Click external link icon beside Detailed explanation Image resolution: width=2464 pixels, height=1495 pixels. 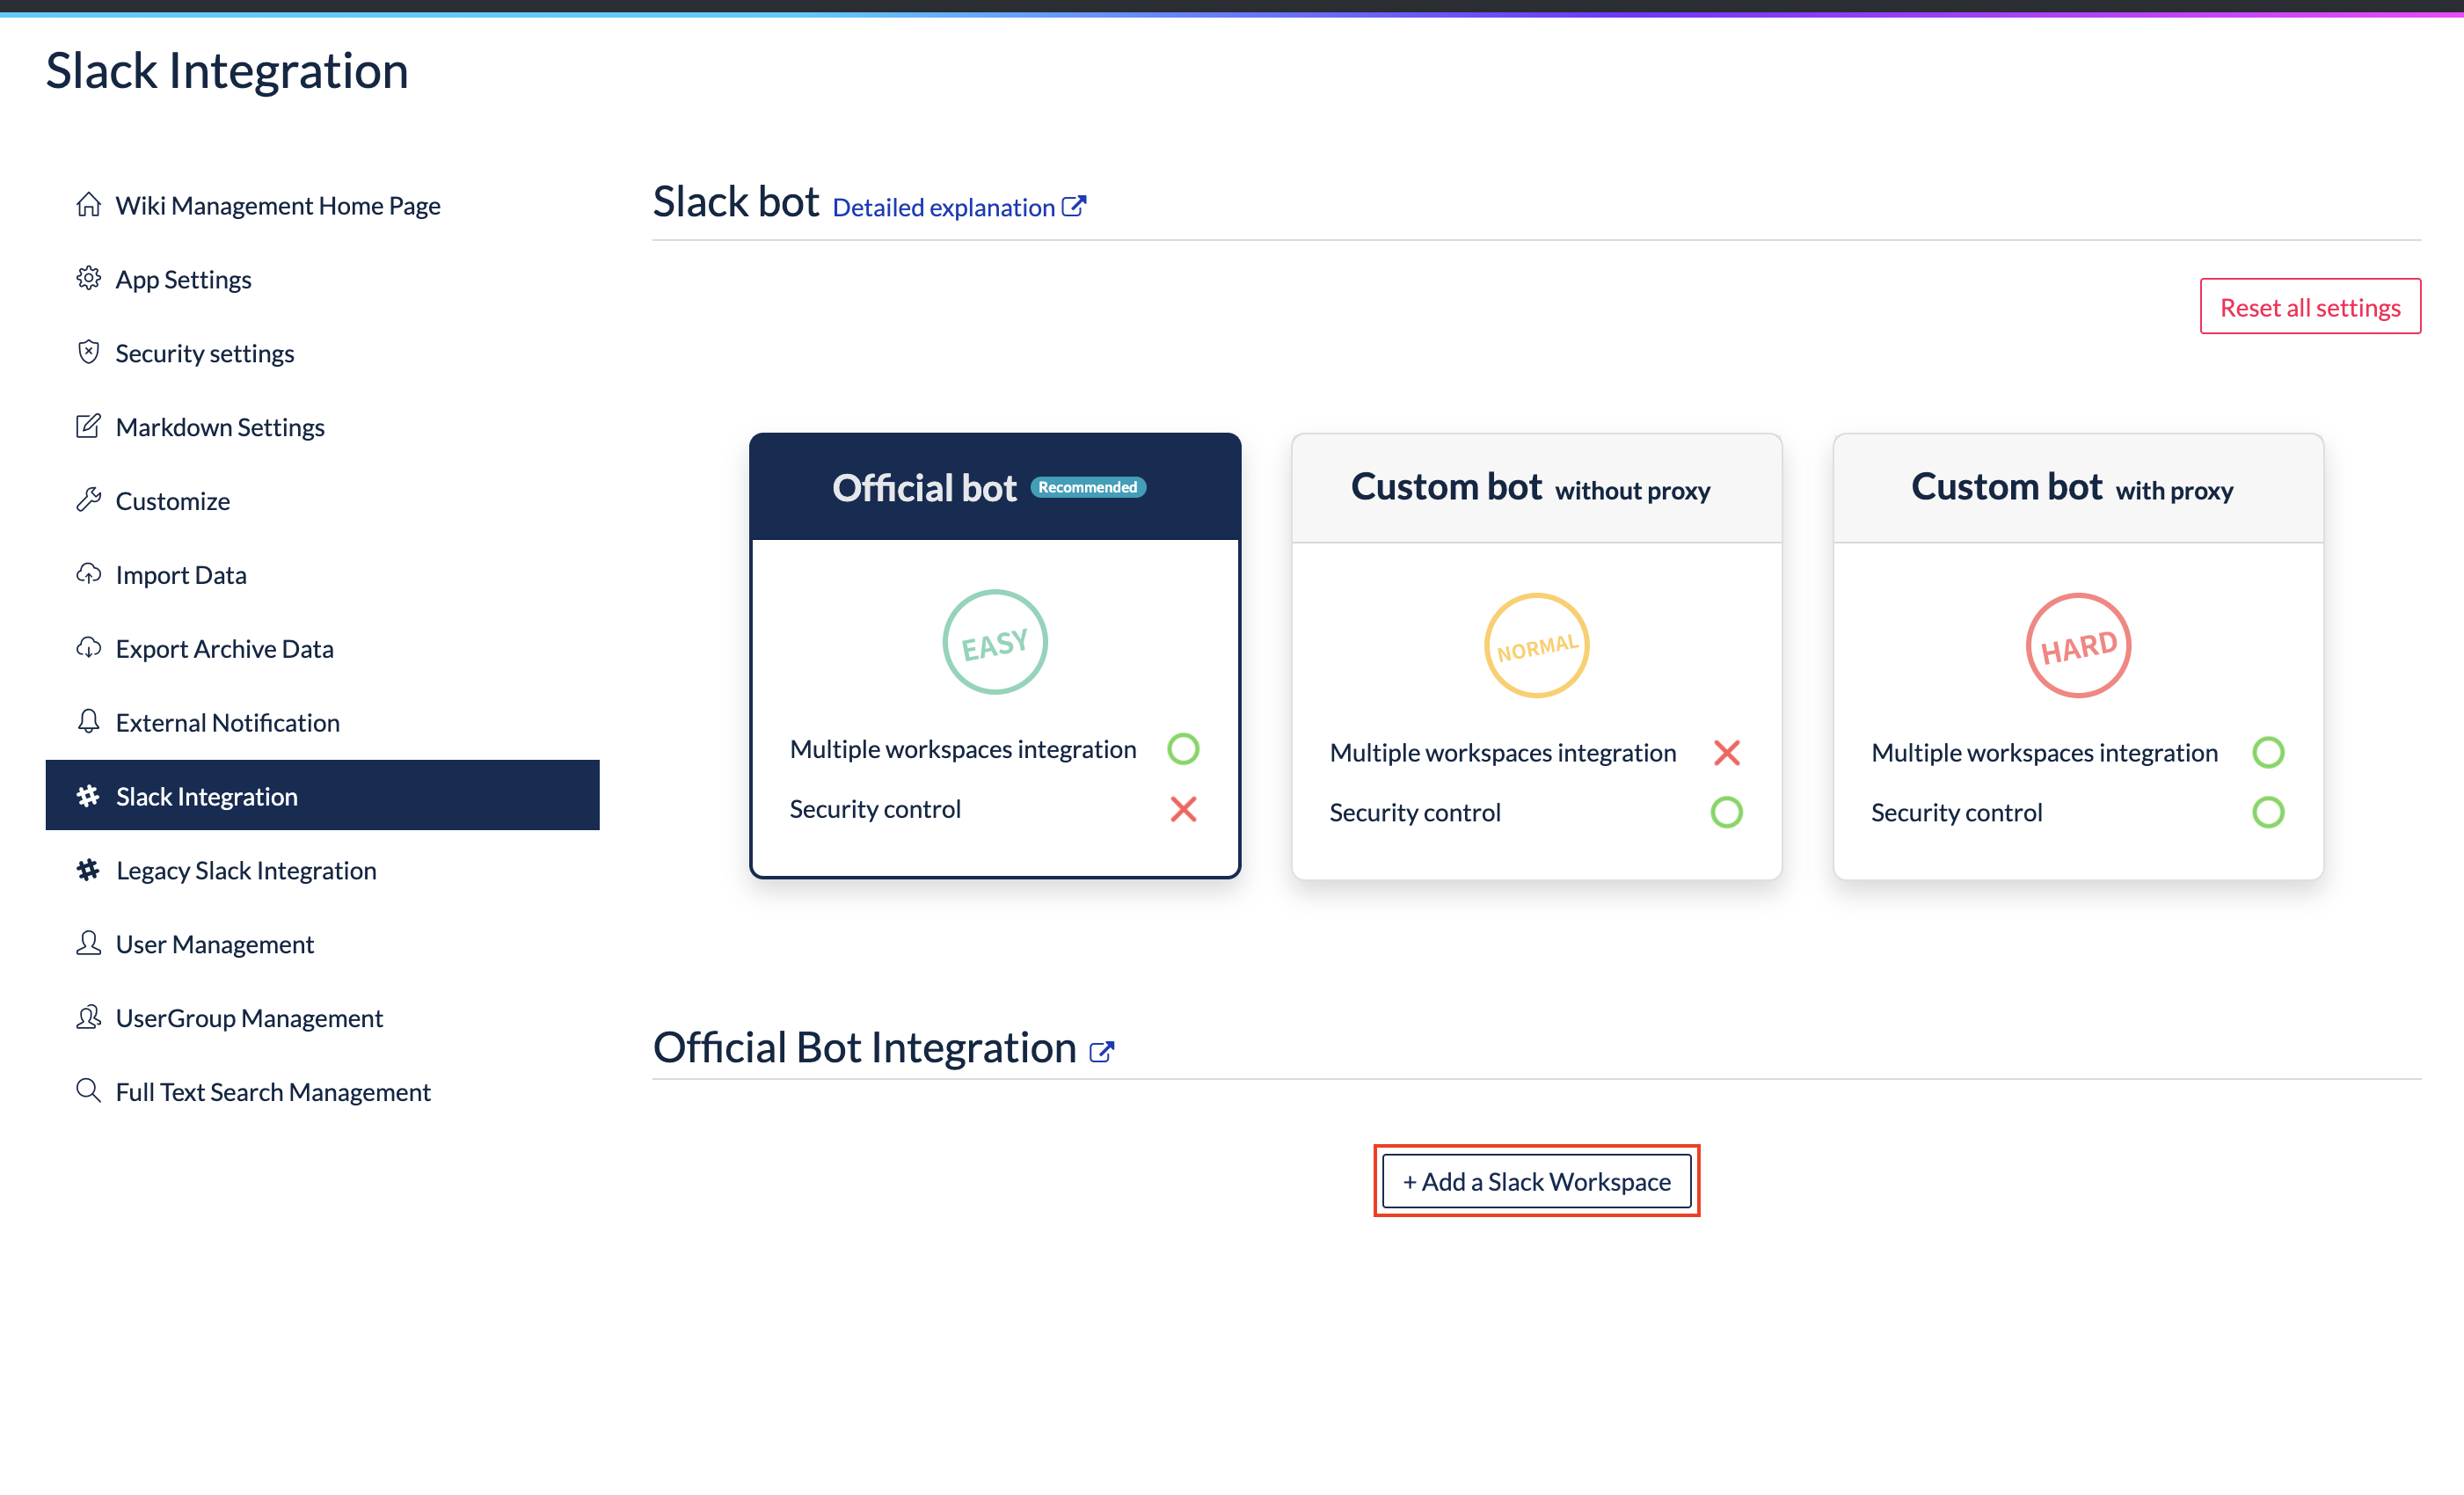tap(1073, 206)
